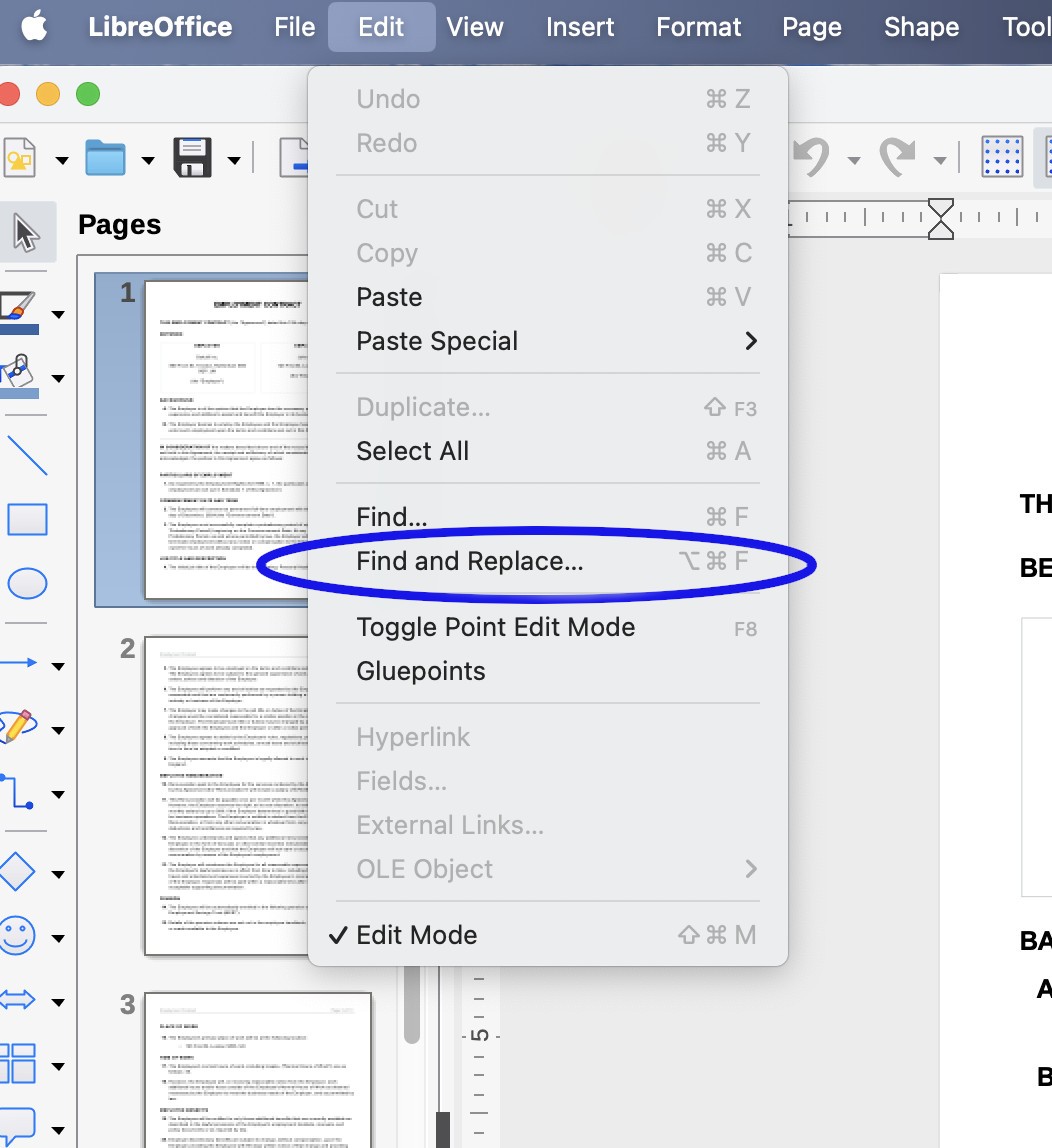This screenshot has height=1148, width=1052.
Task: Expand the Flowchart dropdown arrow
Action: click(58, 1066)
